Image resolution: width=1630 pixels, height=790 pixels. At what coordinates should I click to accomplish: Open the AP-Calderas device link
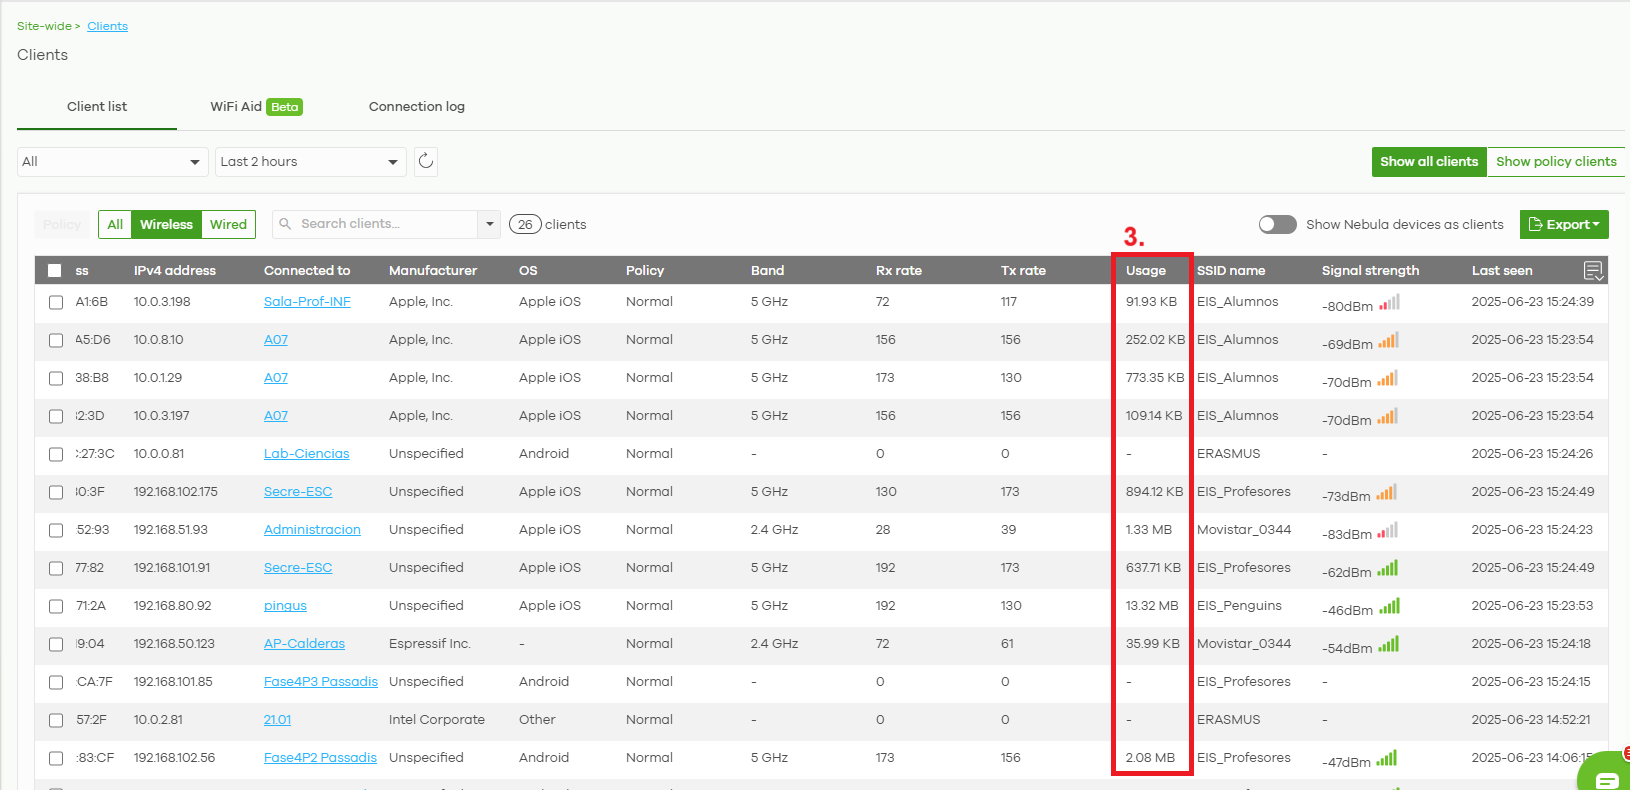[304, 643]
